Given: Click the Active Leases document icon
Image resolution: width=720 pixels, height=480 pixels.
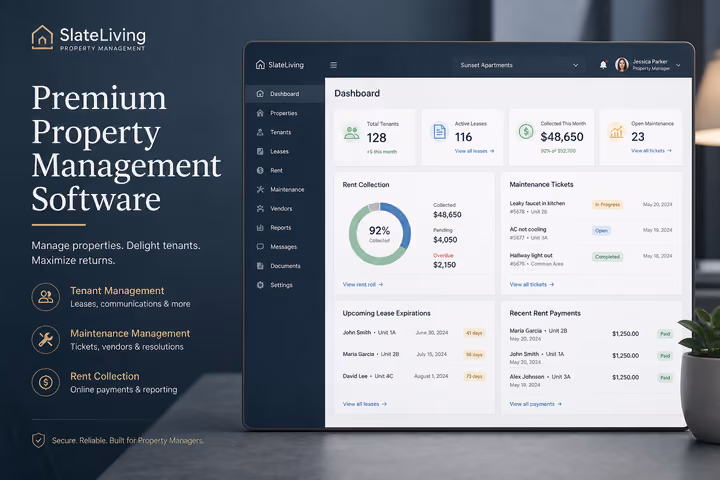Looking at the screenshot, I should point(439,132).
